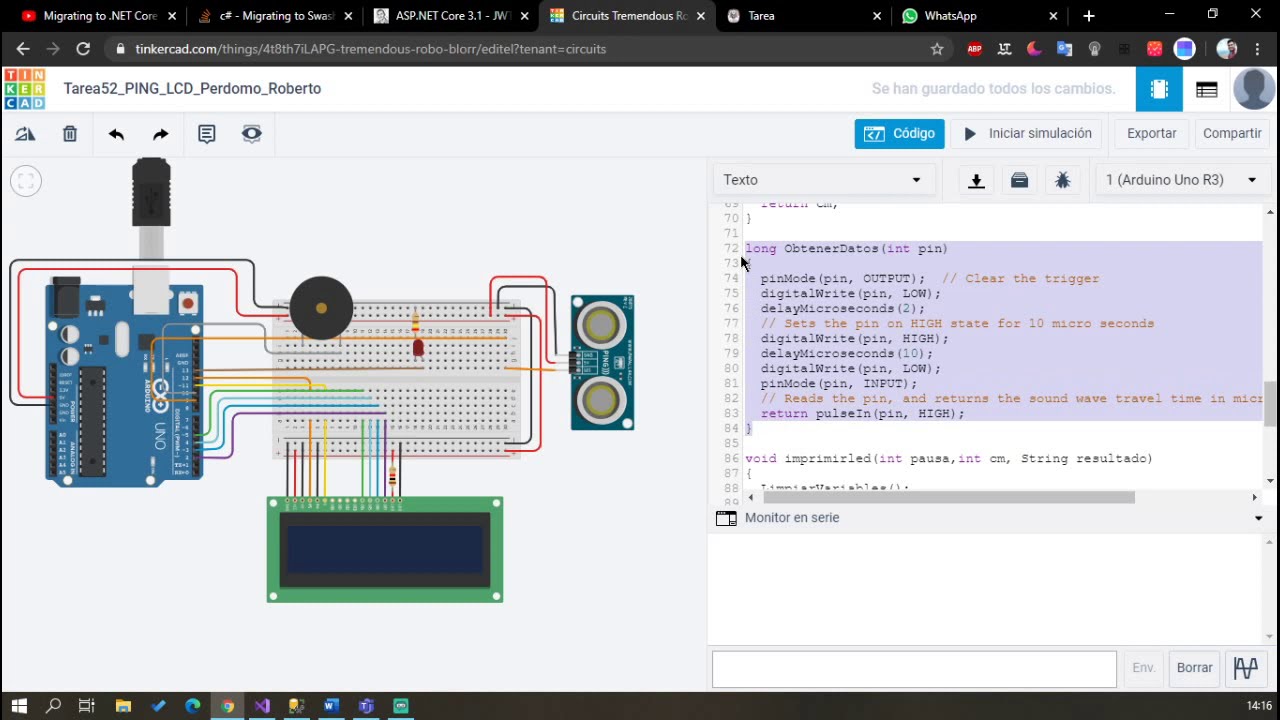Open the Google Translate extension
1280x720 pixels.
(1064, 49)
